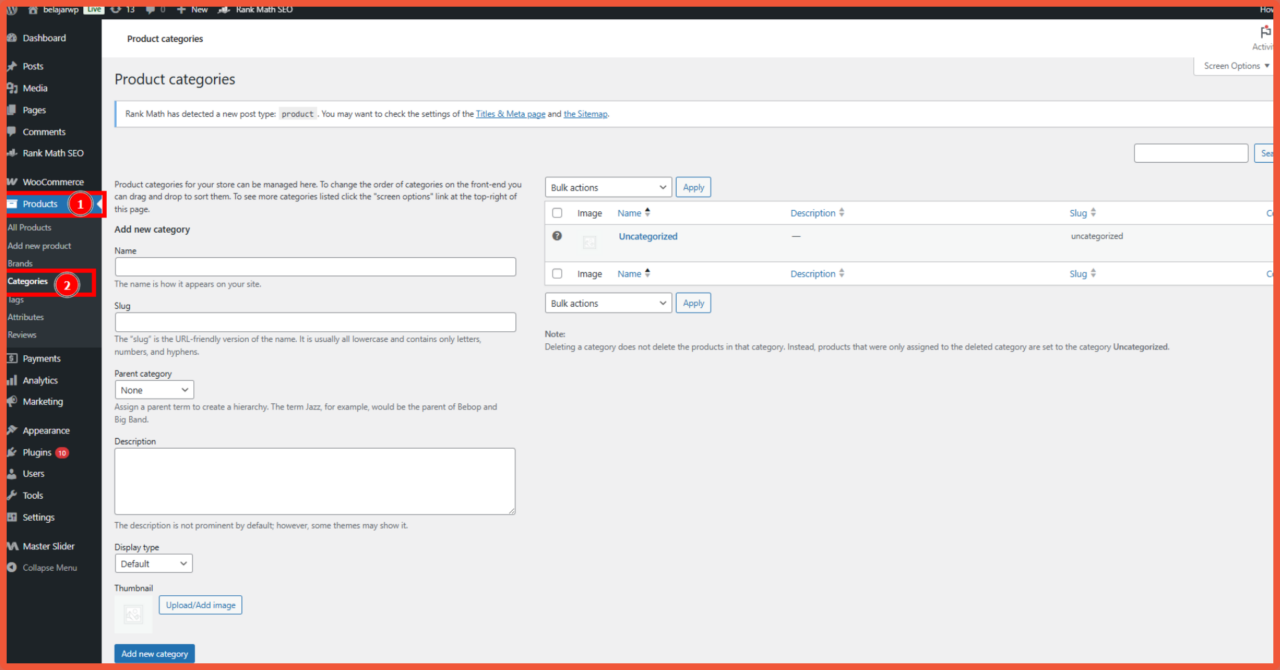Open the Display type dropdown
The height and width of the screenshot is (670, 1280).
click(x=153, y=564)
